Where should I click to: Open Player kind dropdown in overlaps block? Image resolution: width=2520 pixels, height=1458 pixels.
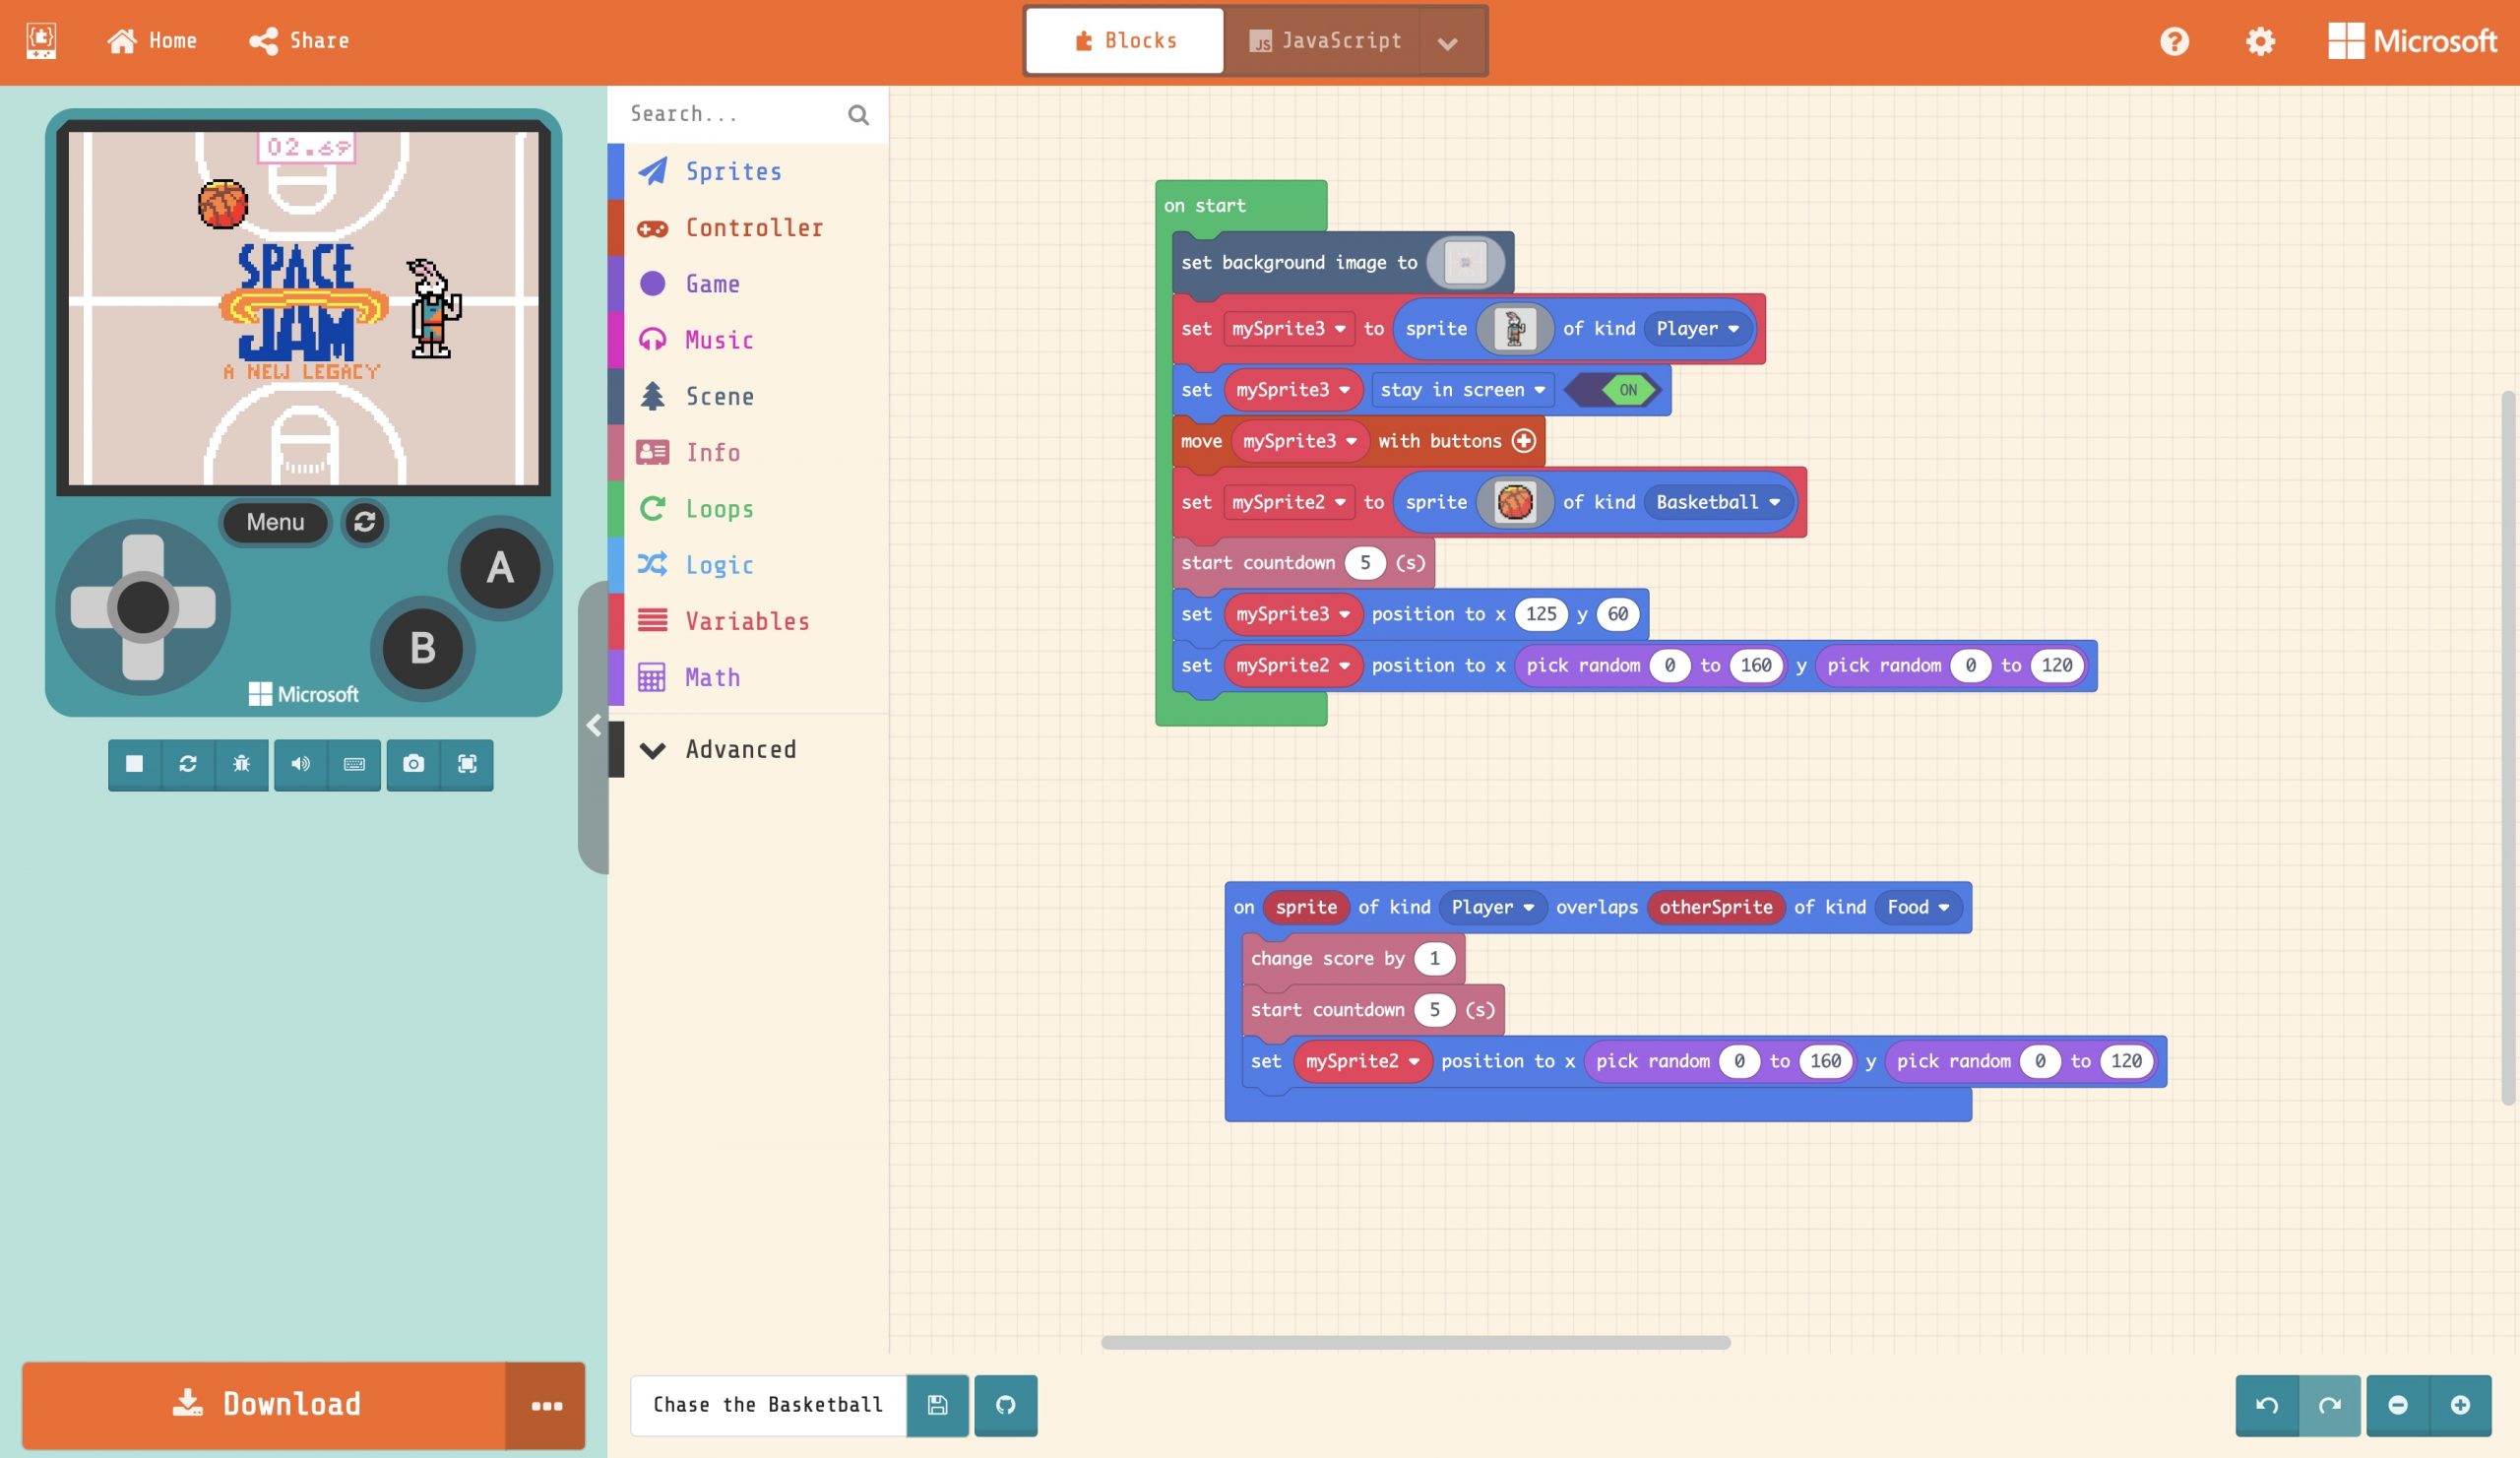[x=1492, y=907]
